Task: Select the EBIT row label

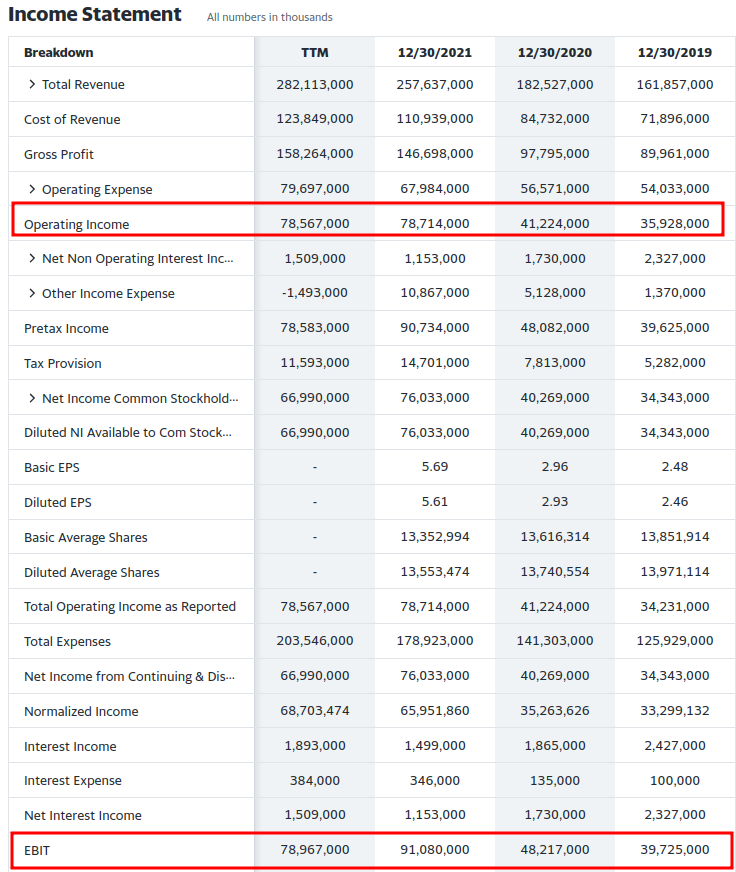Action: pos(39,850)
